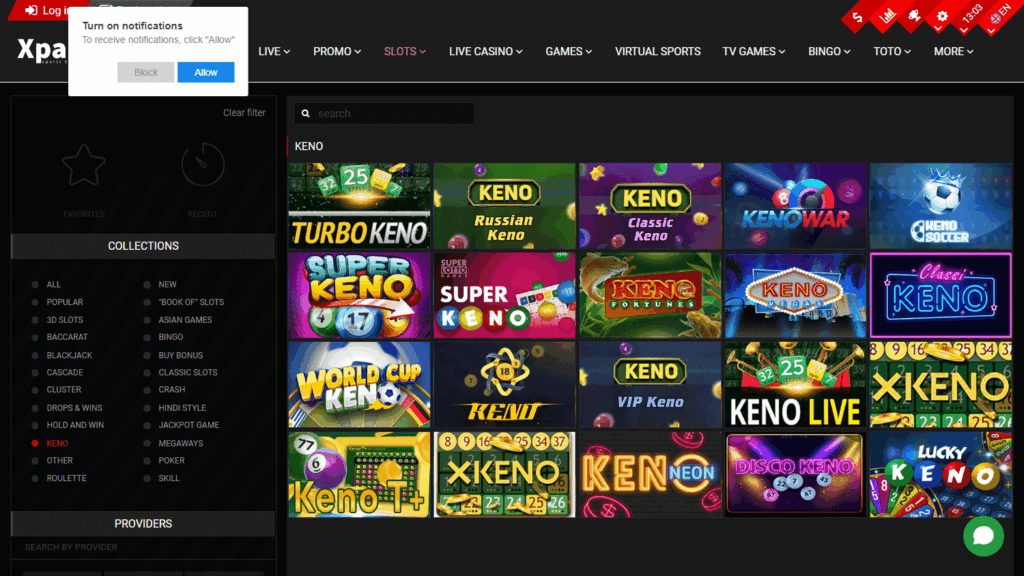The width and height of the screenshot is (1024, 576).
Task: Select the JACKPOT GAME collection
Action: tap(188, 425)
